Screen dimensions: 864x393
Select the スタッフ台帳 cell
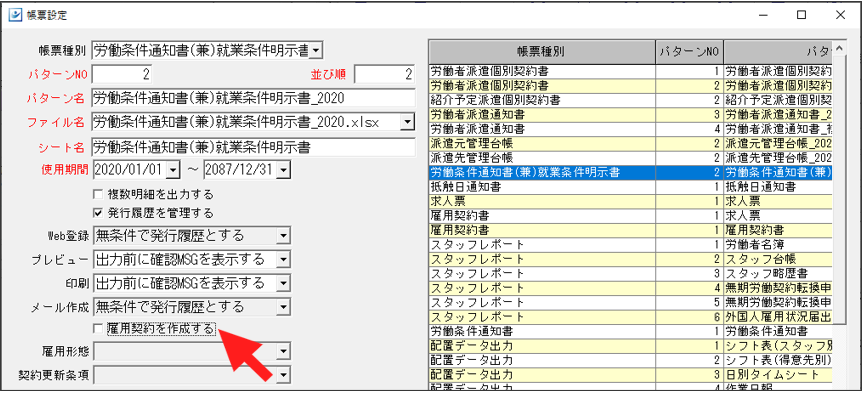point(778,259)
